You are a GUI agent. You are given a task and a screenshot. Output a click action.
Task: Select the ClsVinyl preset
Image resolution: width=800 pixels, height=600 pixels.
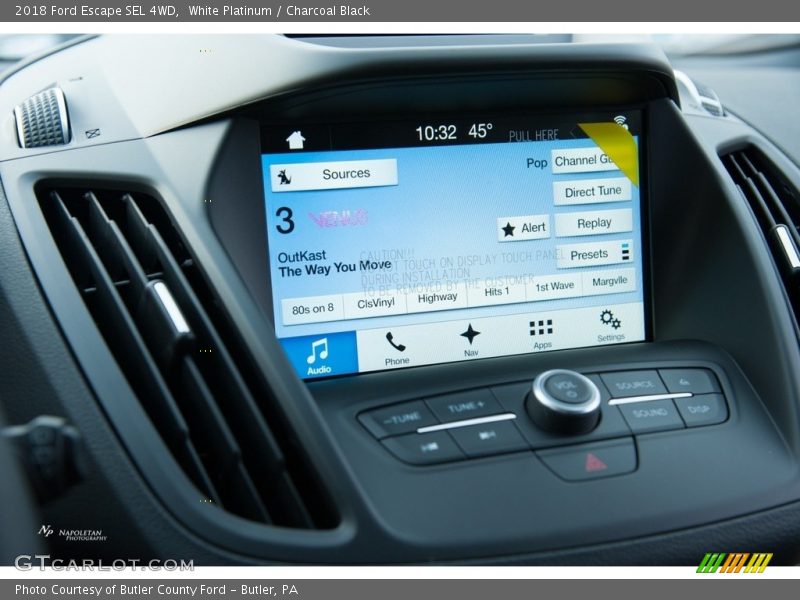376,303
